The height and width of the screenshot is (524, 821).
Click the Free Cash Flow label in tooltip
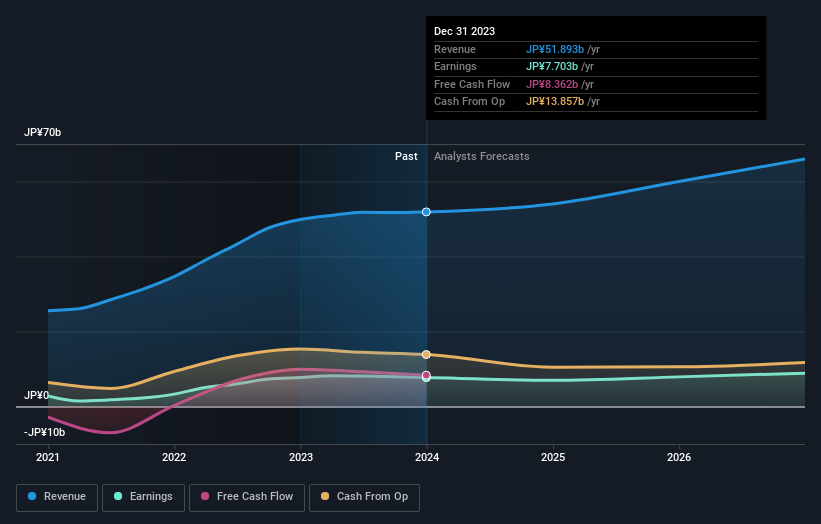tap(472, 84)
